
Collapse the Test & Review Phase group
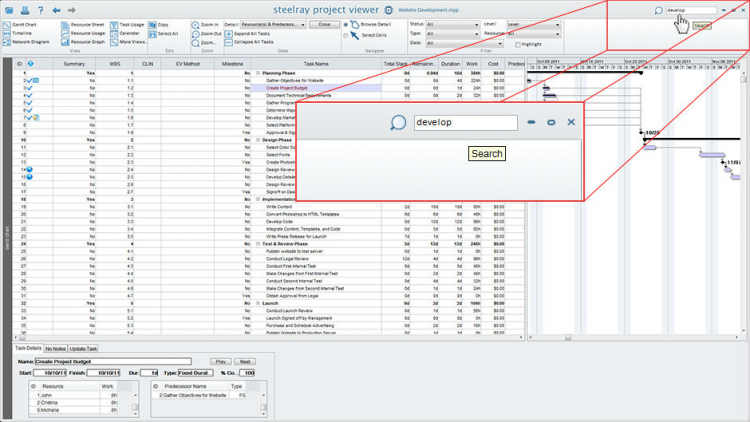pos(258,244)
